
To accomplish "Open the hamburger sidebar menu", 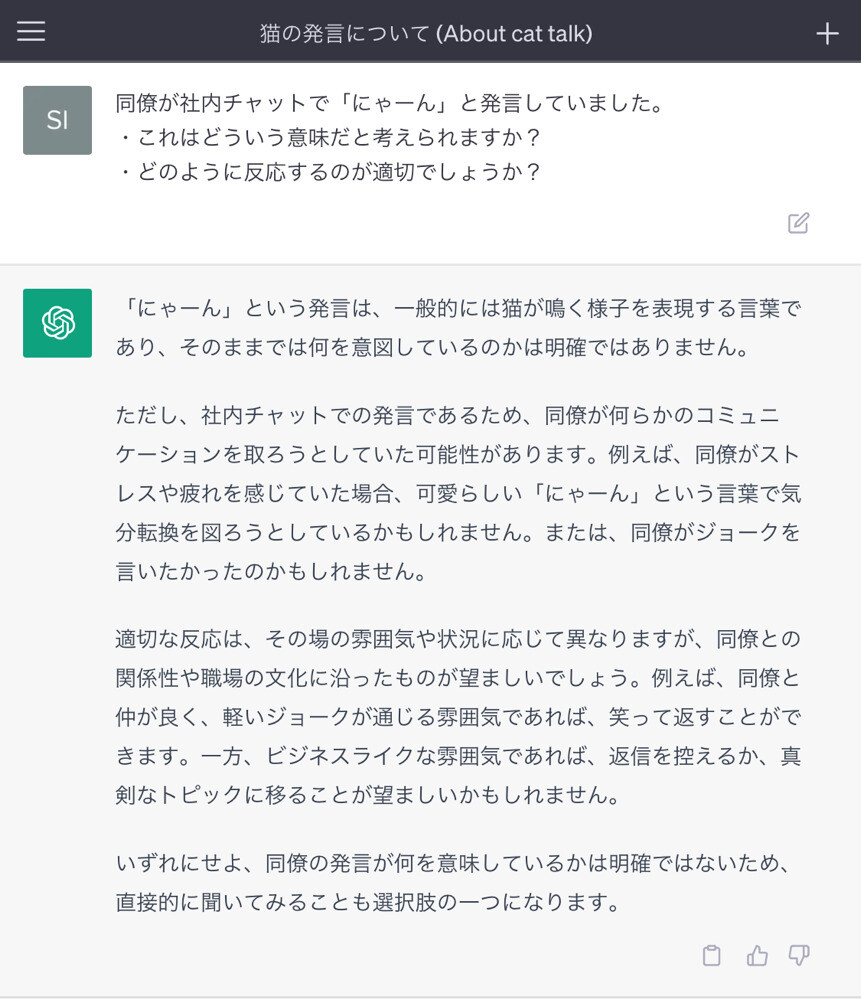I will tap(31, 32).
